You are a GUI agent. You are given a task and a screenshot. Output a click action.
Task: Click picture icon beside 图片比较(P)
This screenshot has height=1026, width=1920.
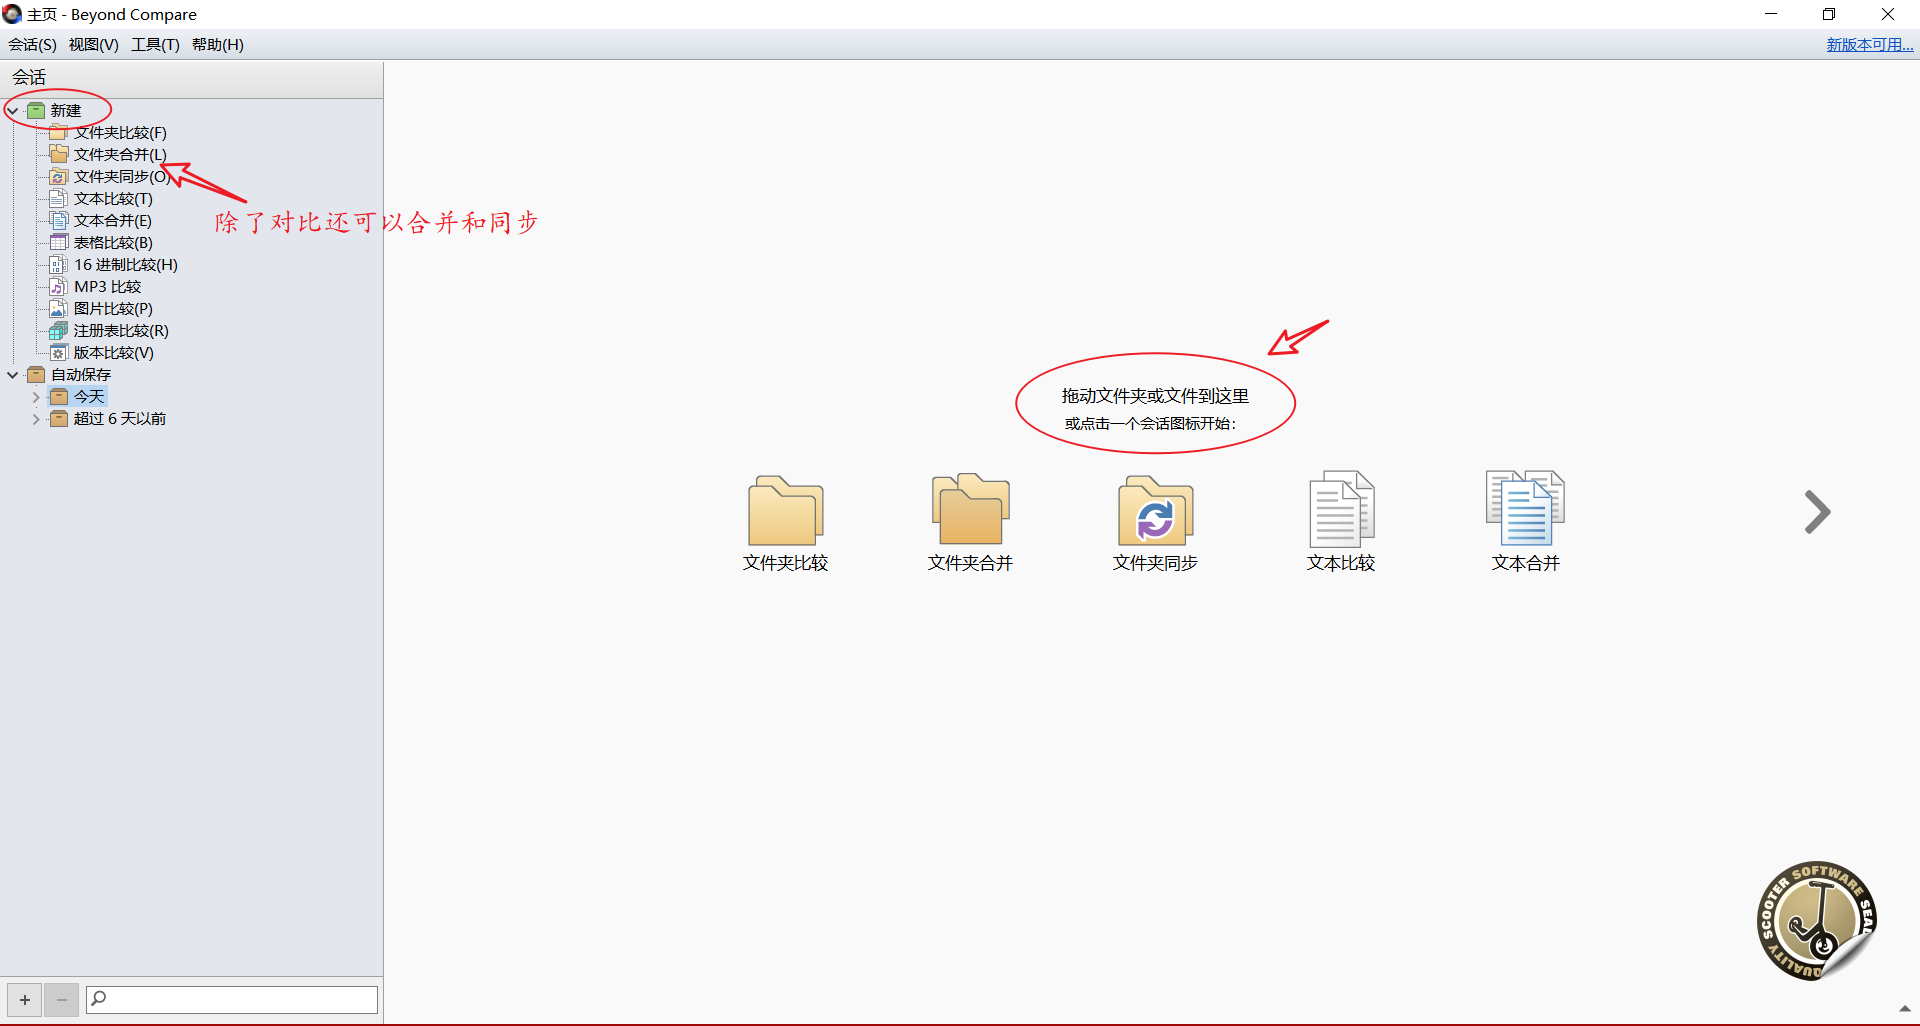point(59,308)
